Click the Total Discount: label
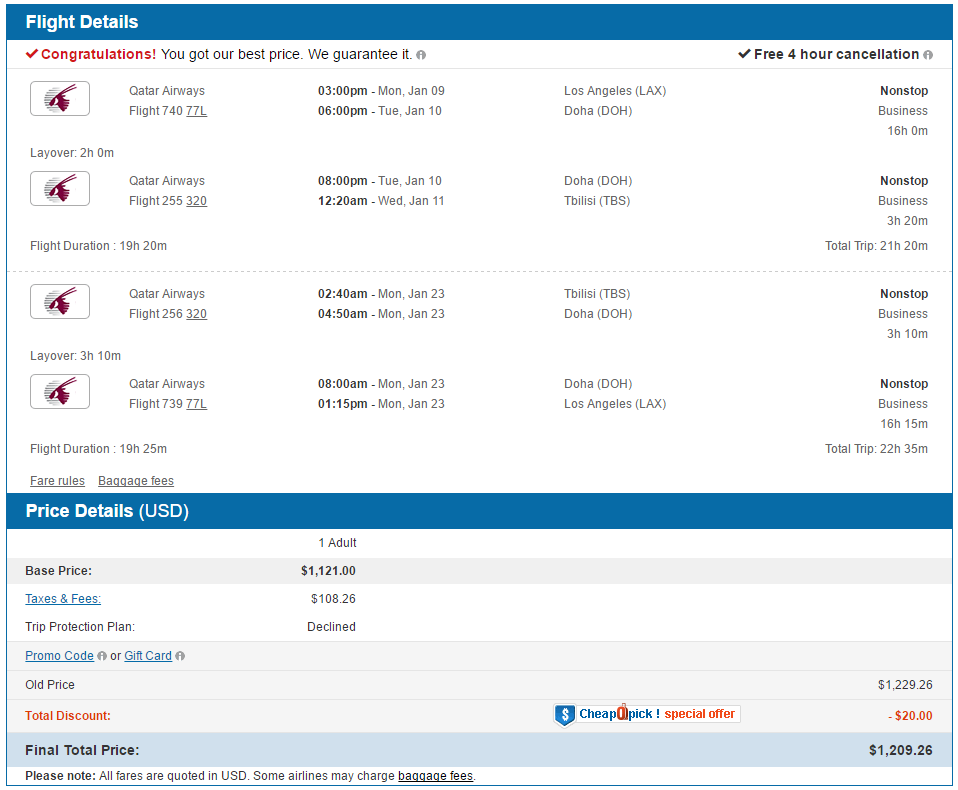The height and width of the screenshot is (790, 958). 68,715
